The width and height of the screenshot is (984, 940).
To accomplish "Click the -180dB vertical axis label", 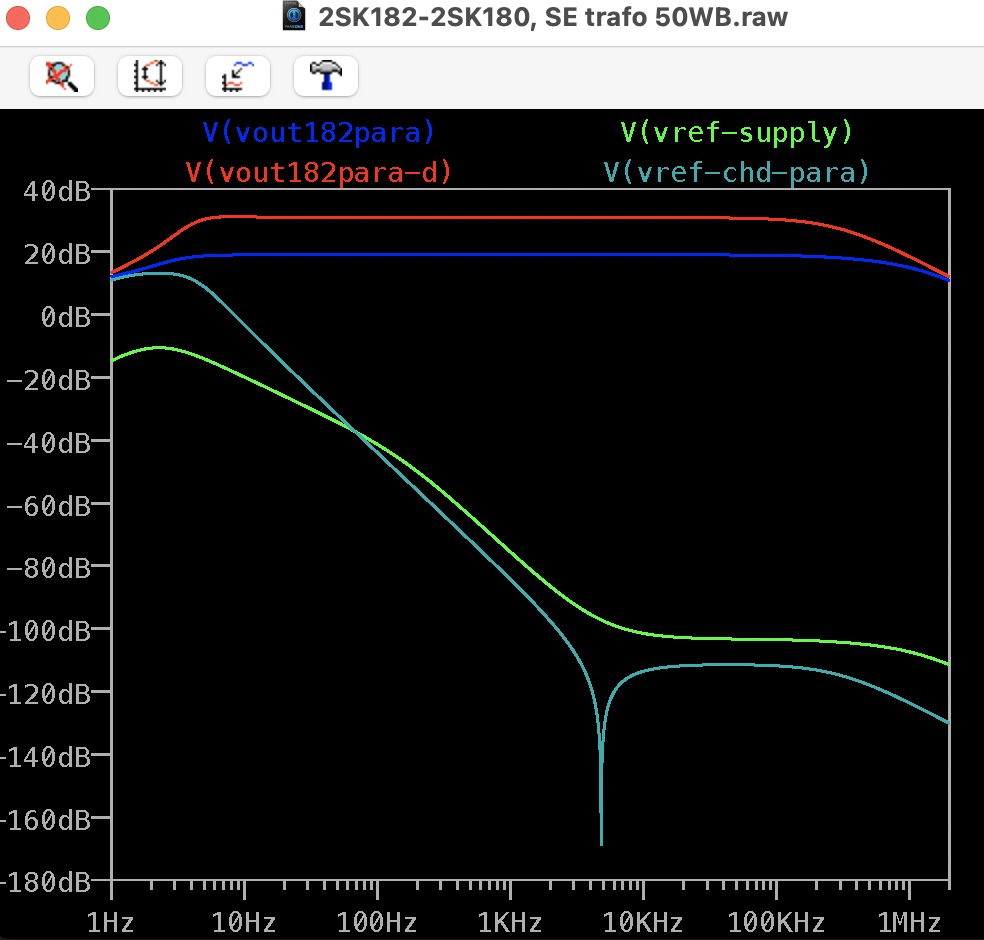I will click(x=46, y=882).
